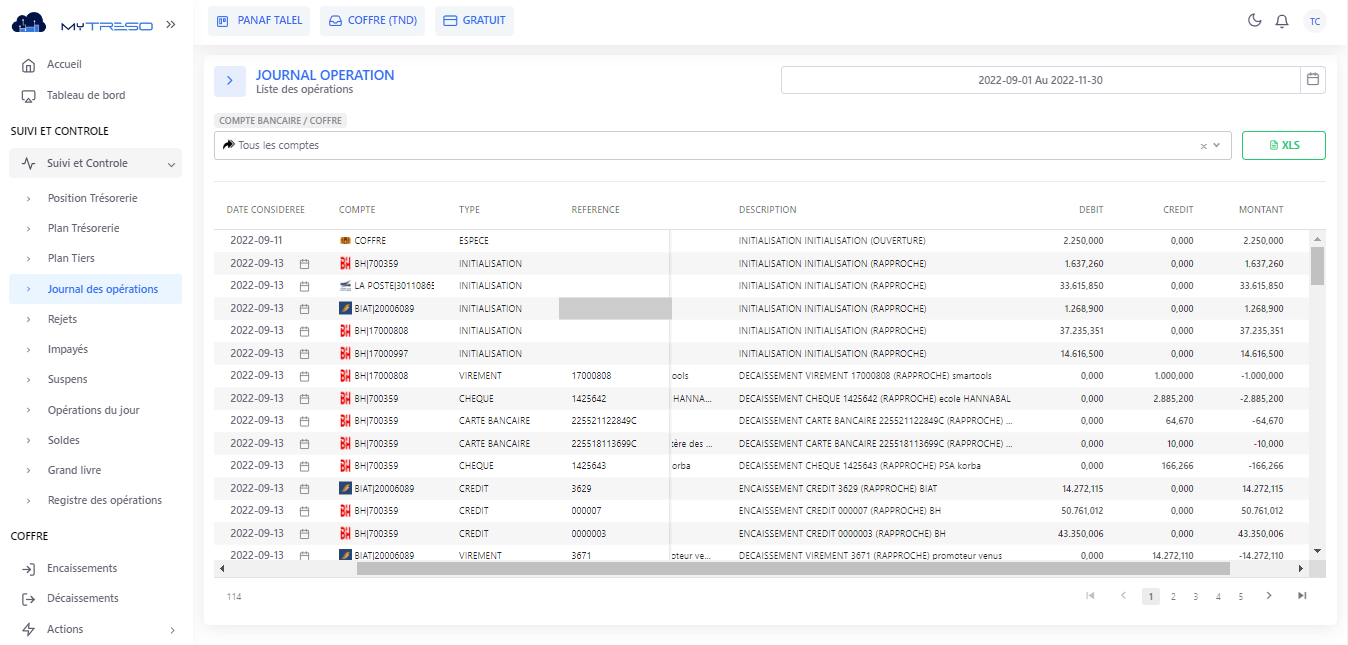Click the arrow button beside JOURNAL OPERATION

click(229, 81)
